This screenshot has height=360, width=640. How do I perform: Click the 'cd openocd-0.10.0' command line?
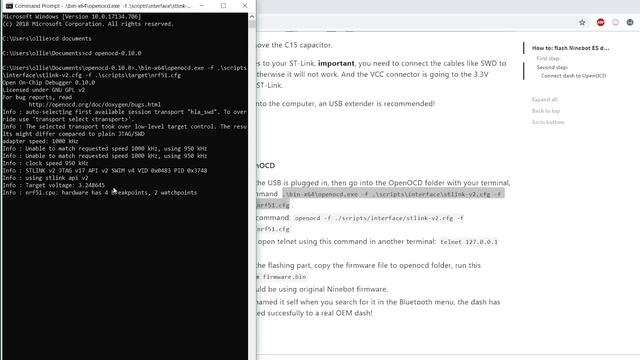72,53
